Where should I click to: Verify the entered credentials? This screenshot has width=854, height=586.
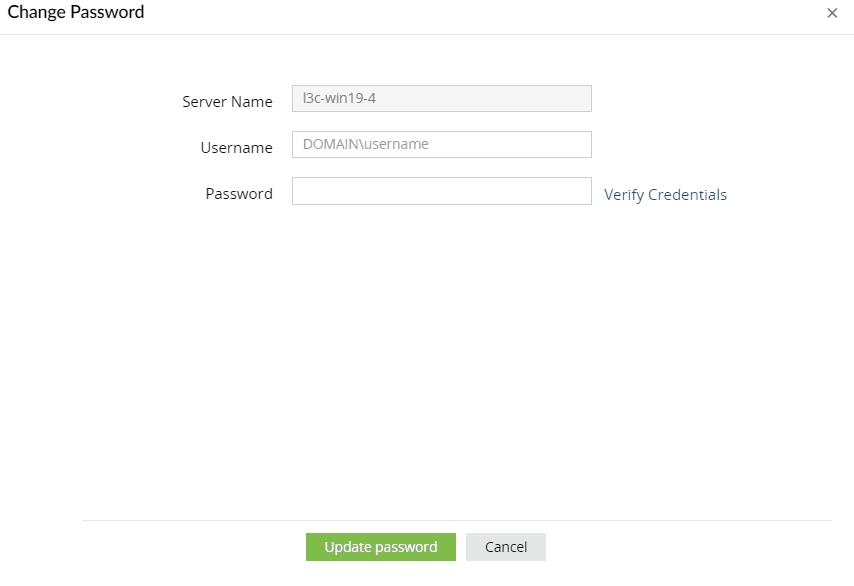tap(665, 195)
